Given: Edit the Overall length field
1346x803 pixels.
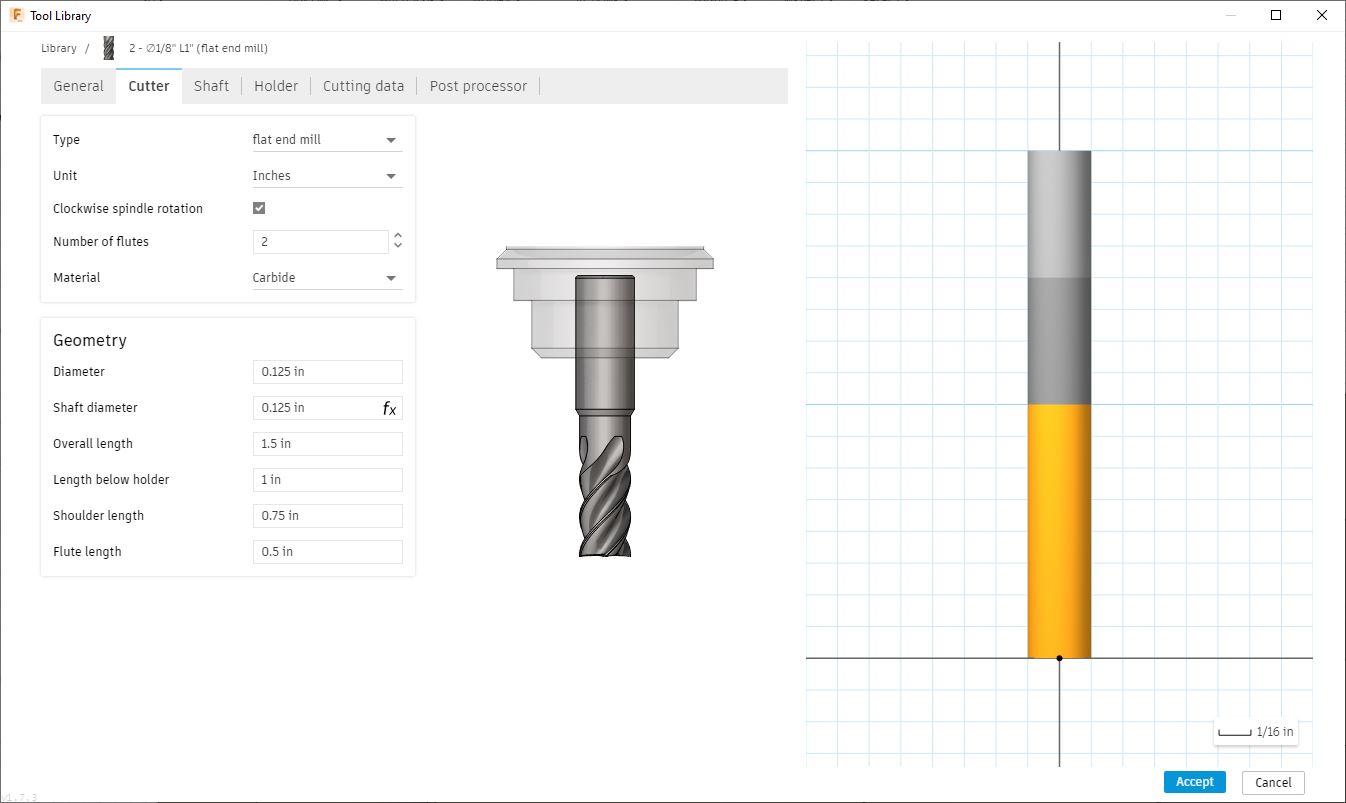Looking at the screenshot, I should pyautogui.click(x=328, y=444).
